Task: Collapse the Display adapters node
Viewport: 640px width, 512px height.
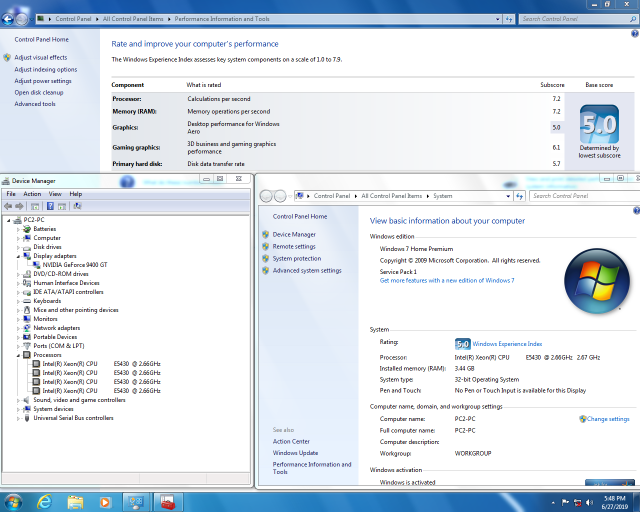Action: tap(19, 256)
